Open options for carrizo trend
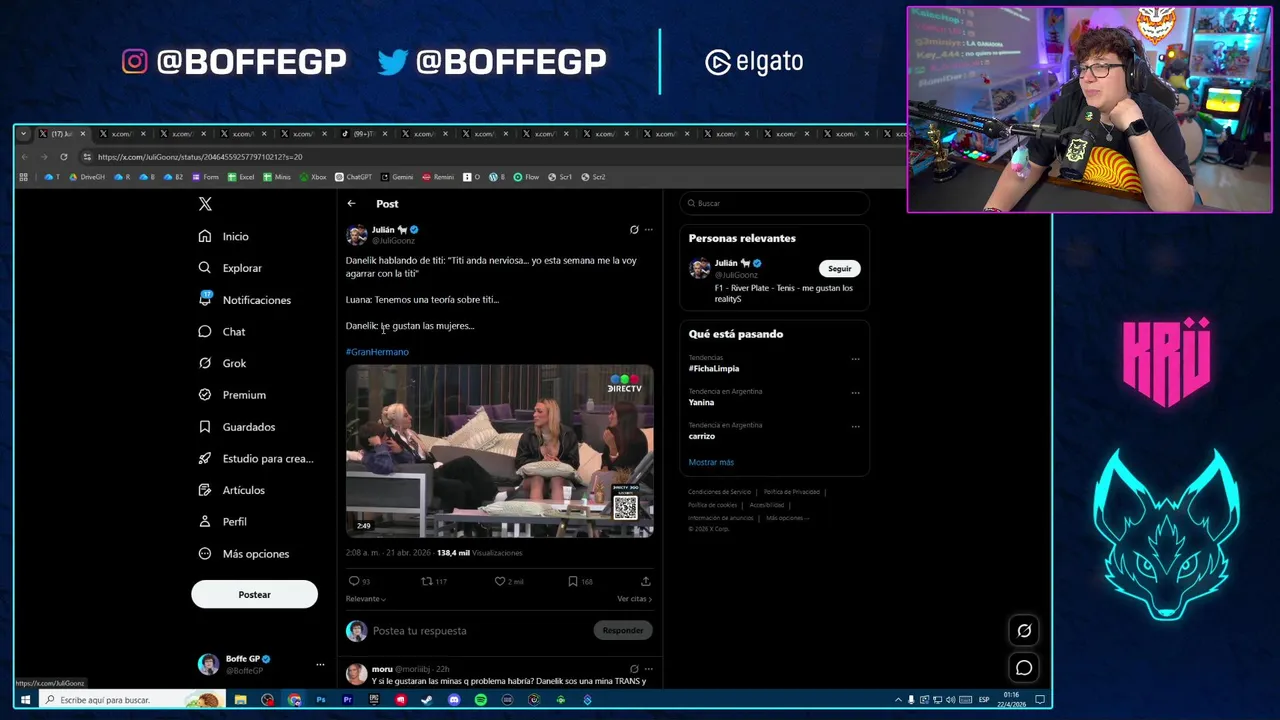 coord(855,427)
